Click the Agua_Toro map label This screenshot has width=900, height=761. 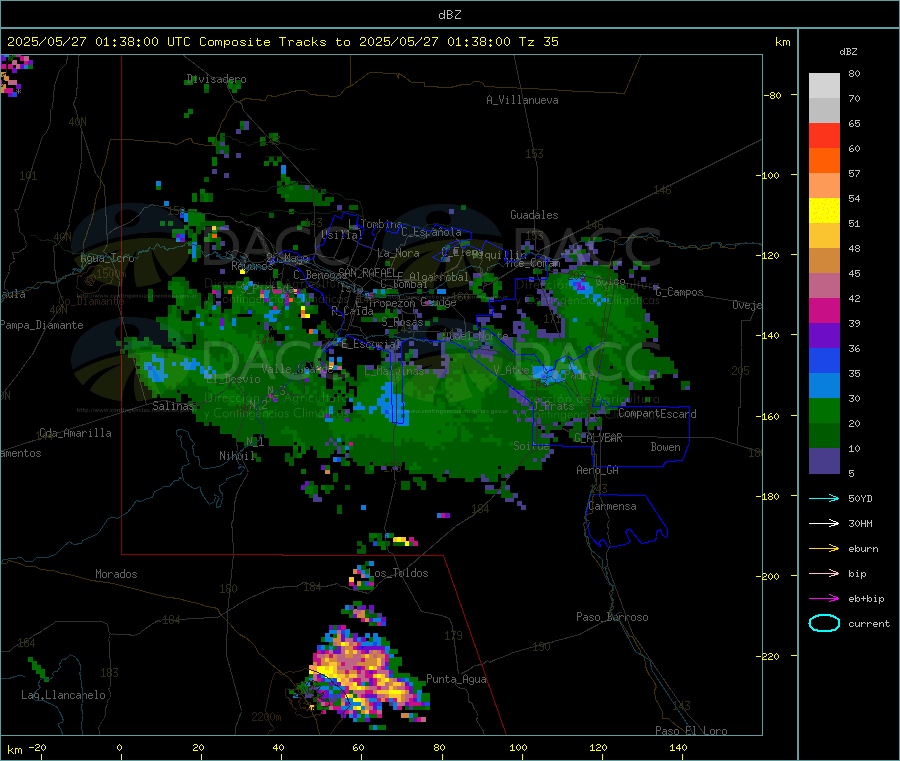(107, 258)
